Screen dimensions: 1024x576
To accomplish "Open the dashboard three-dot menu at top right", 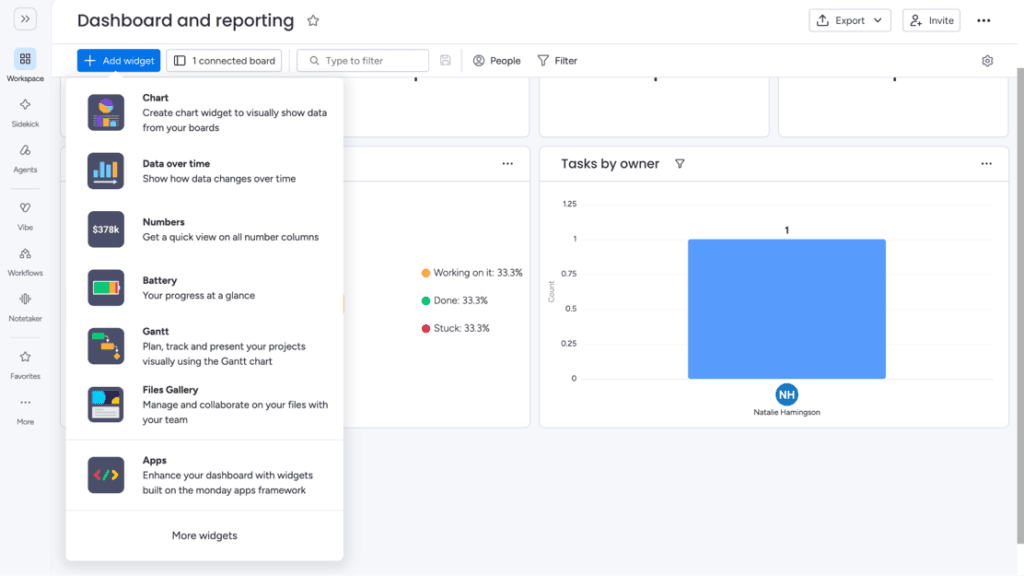I will tap(984, 20).
